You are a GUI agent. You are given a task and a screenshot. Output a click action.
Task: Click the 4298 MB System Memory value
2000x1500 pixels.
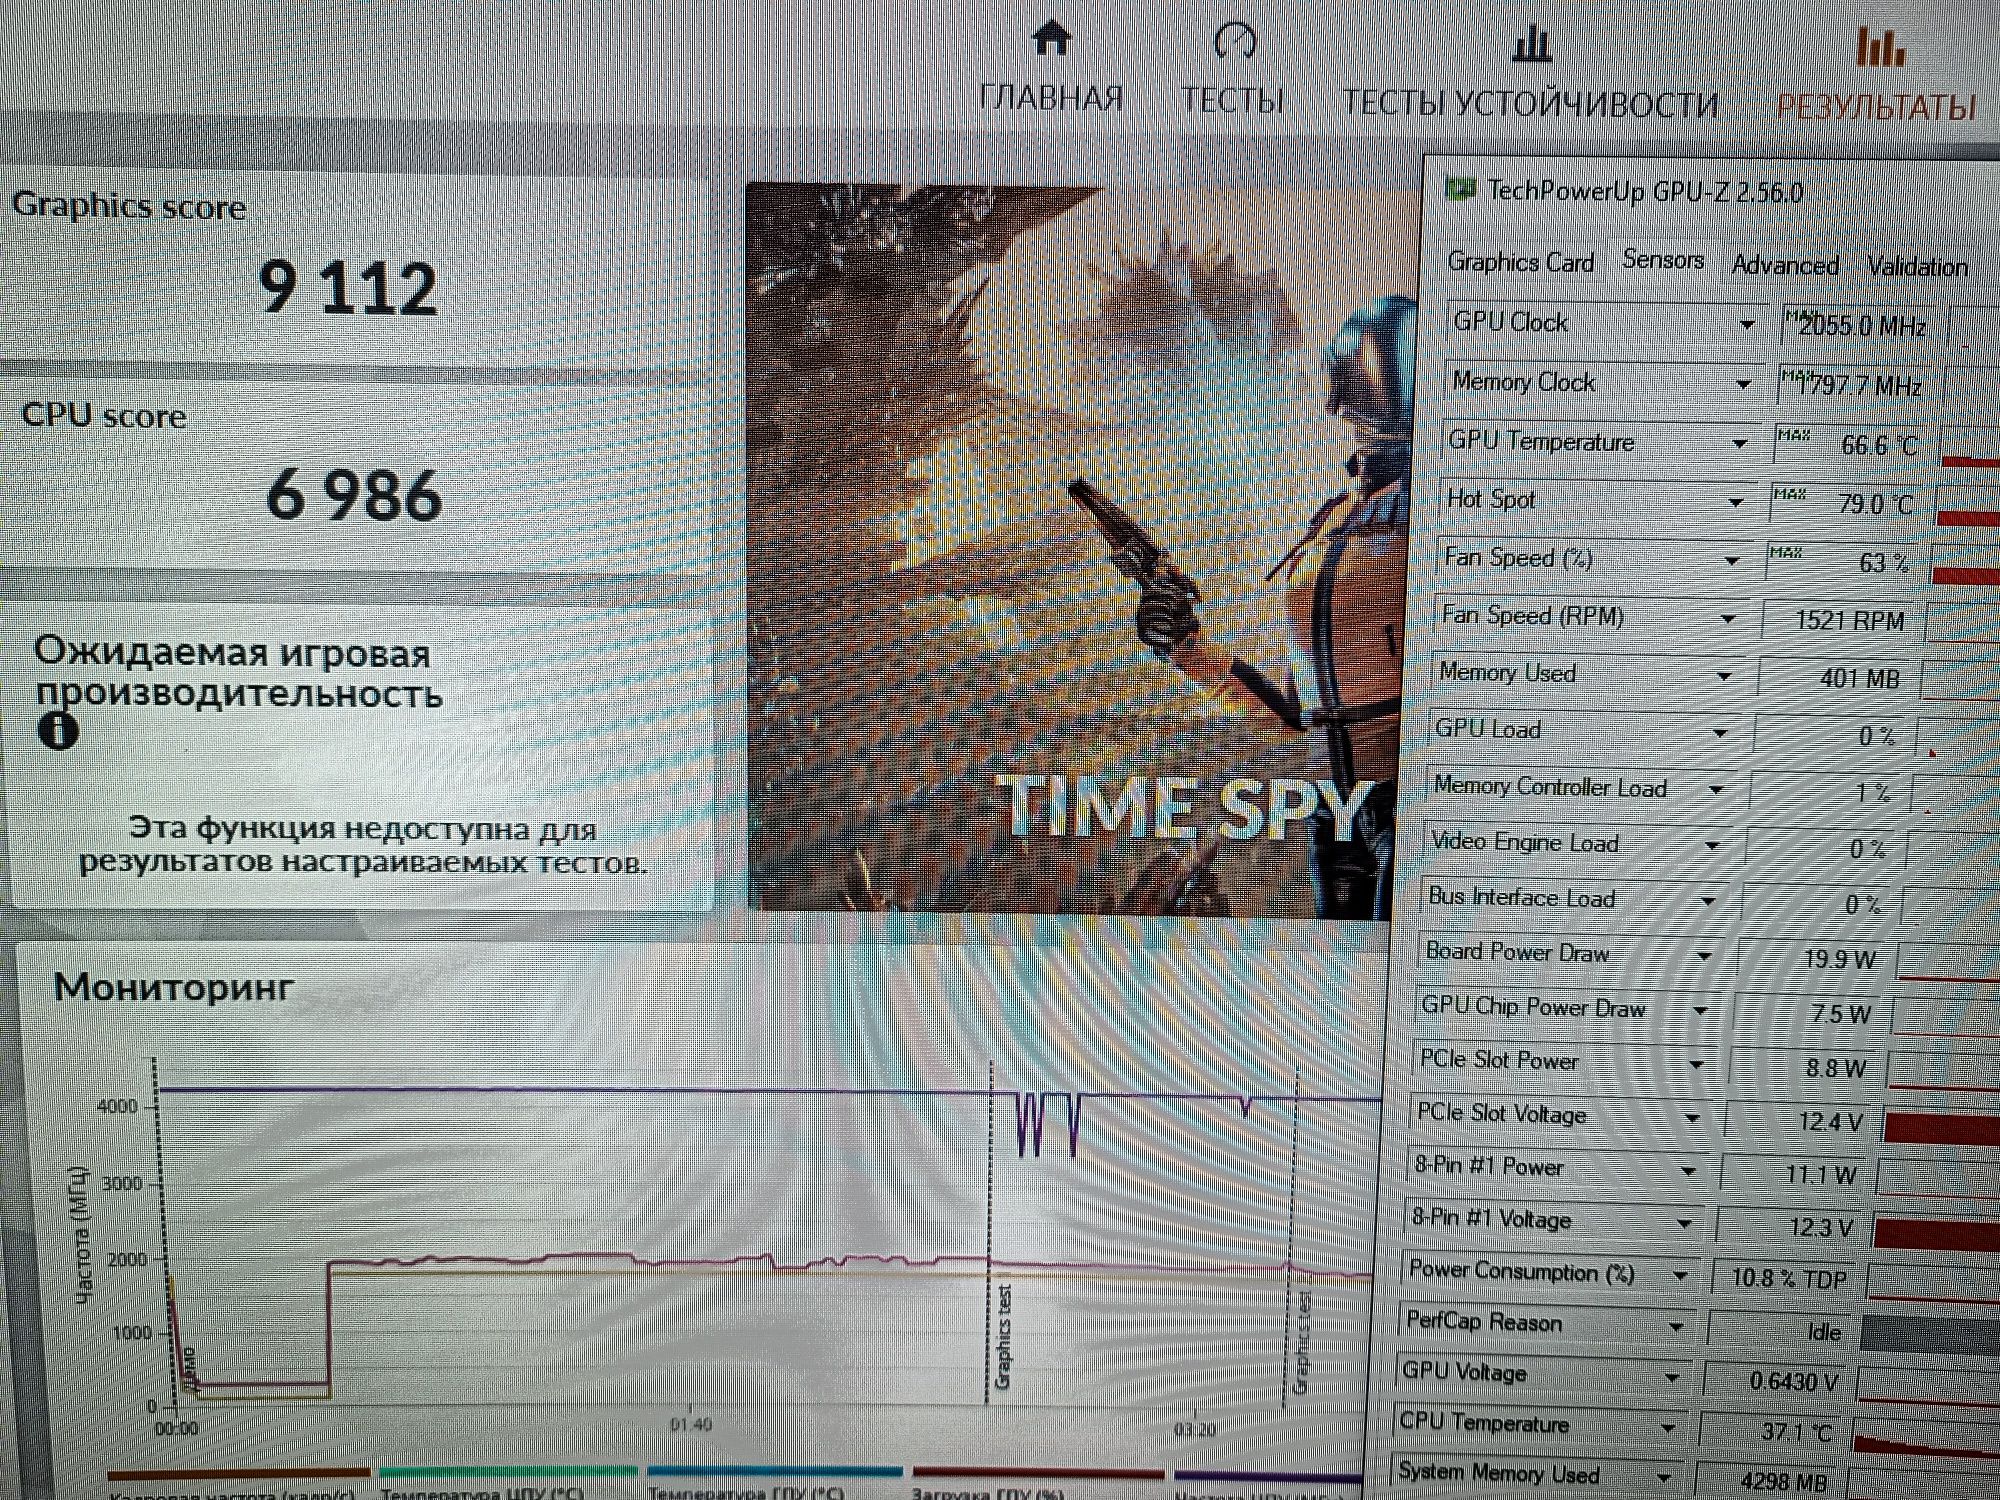point(1783,1481)
